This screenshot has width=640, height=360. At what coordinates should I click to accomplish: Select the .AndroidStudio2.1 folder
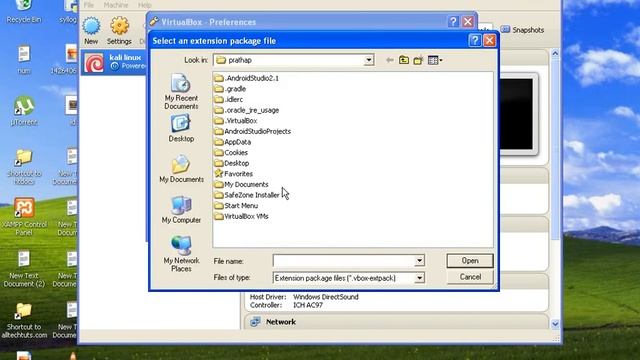click(x=247, y=78)
